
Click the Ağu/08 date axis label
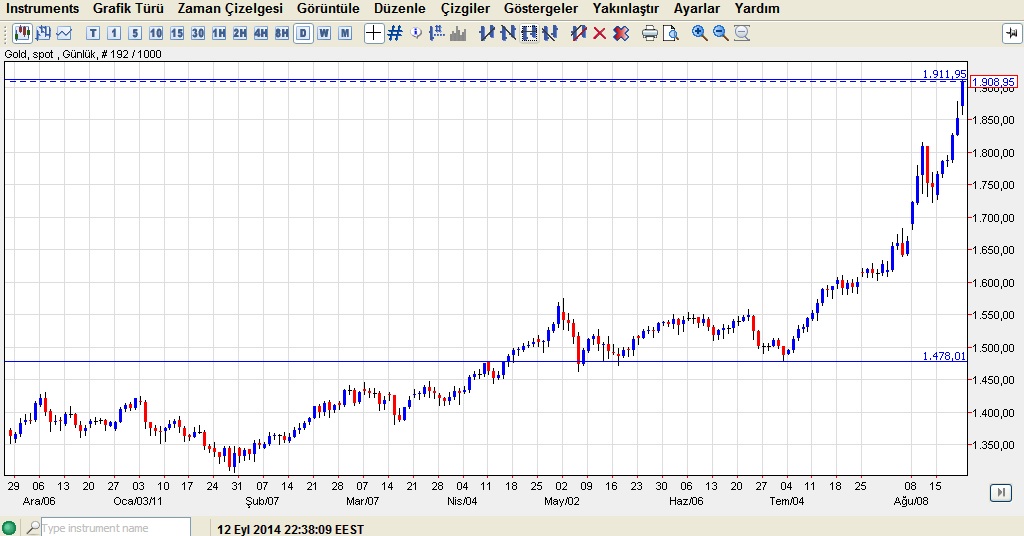[x=911, y=501]
